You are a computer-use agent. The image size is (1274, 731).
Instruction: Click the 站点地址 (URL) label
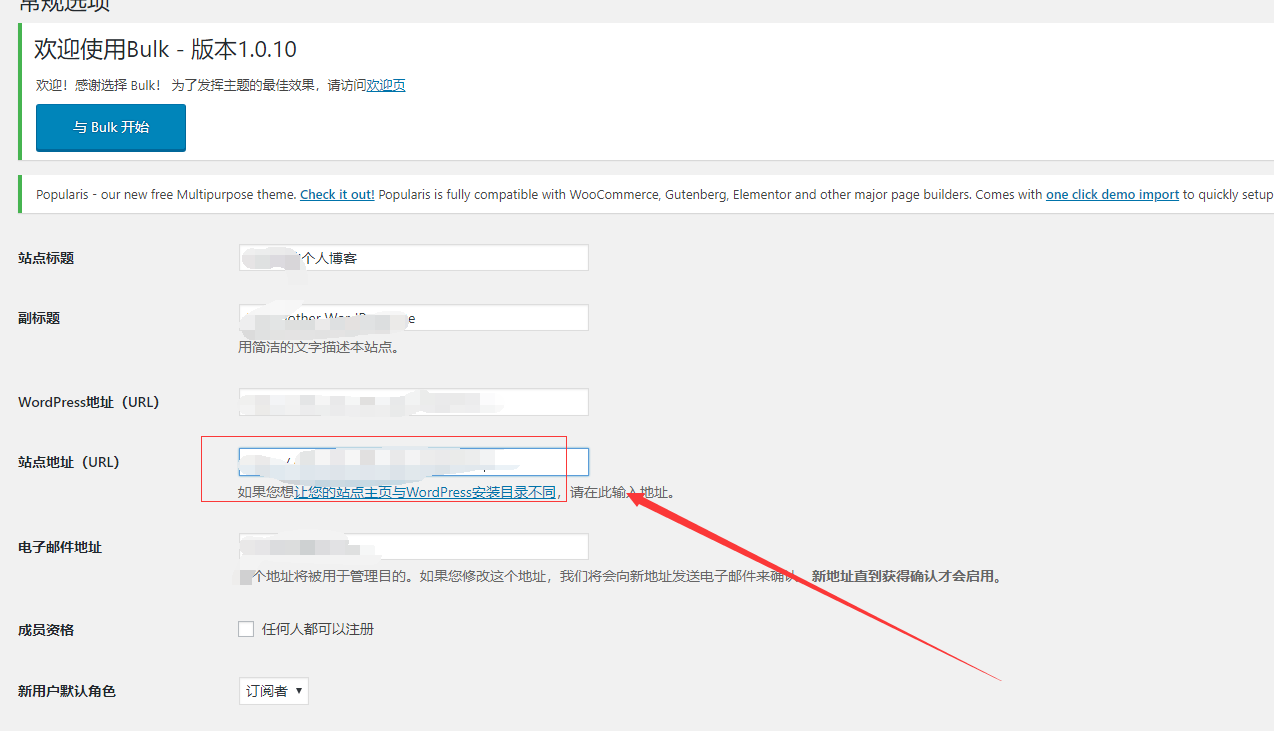[69, 462]
